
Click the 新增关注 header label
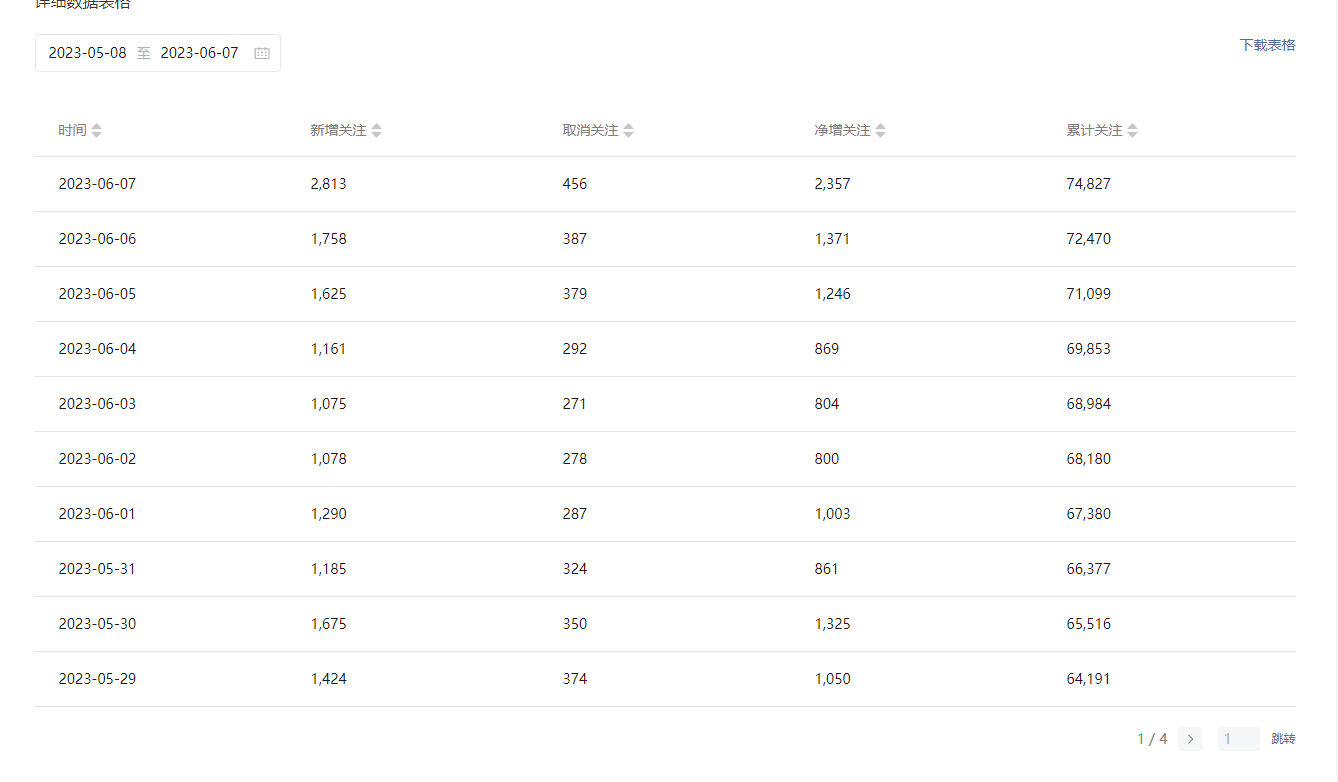click(338, 131)
